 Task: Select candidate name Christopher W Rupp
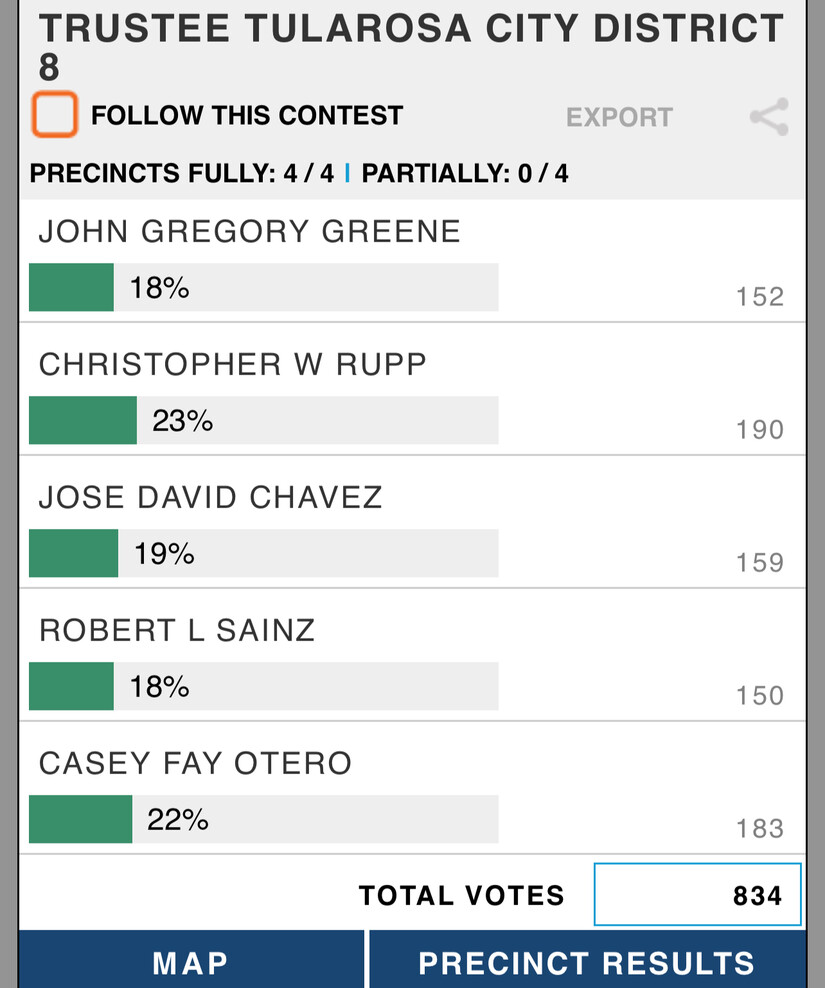coord(232,364)
